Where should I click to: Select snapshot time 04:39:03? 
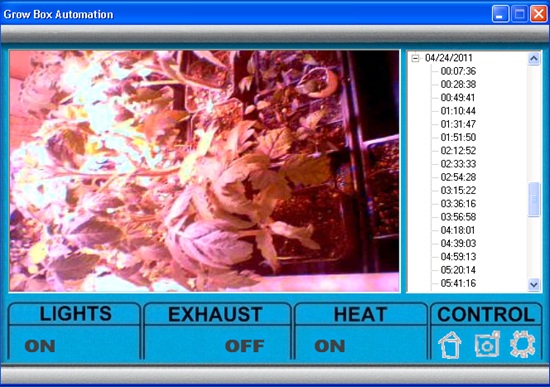[458, 243]
